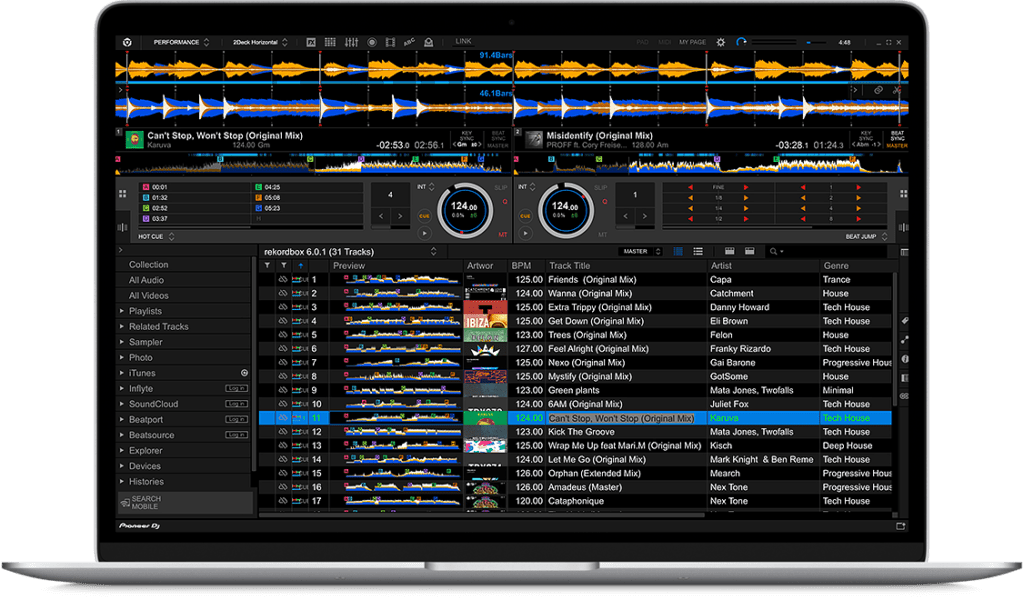Open MY PAGE in top bar
The width and height of the screenshot is (1024, 610).
(692, 42)
